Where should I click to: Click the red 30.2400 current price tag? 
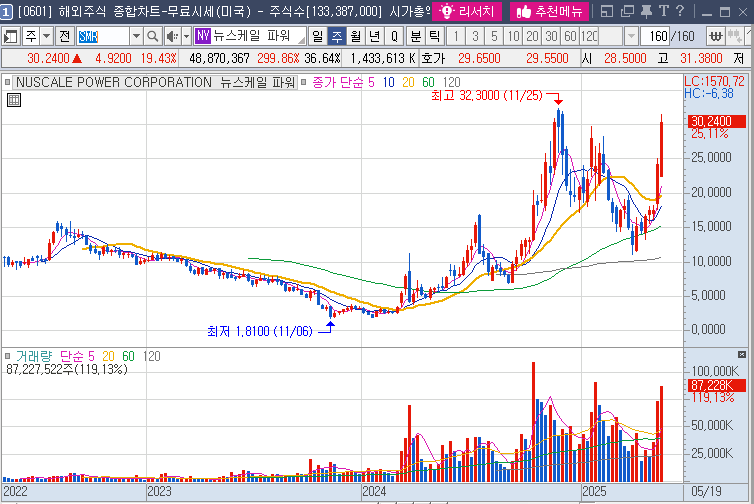pos(716,121)
